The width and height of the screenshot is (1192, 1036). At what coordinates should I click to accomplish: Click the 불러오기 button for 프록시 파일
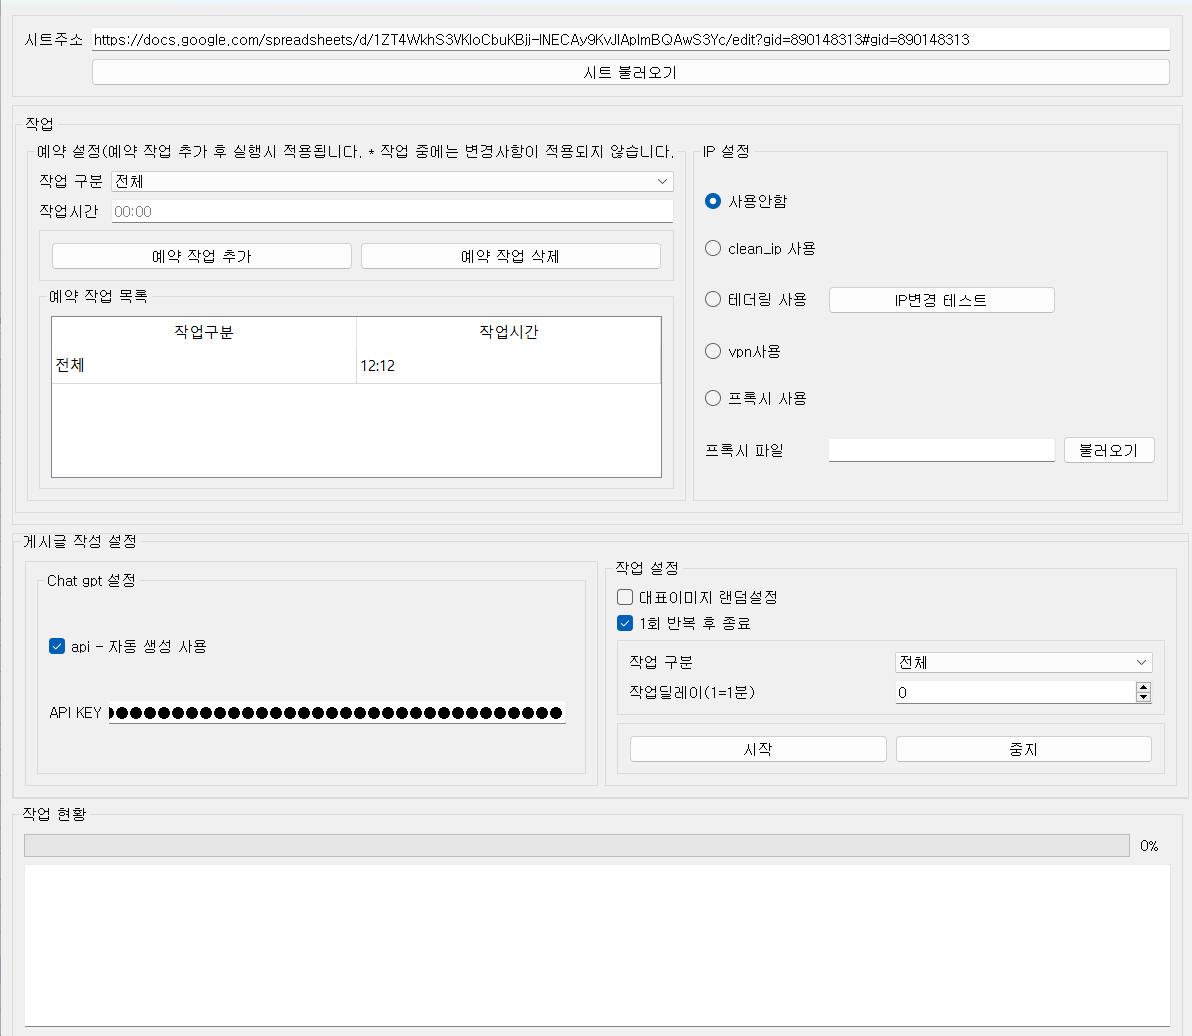coord(1109,450)
